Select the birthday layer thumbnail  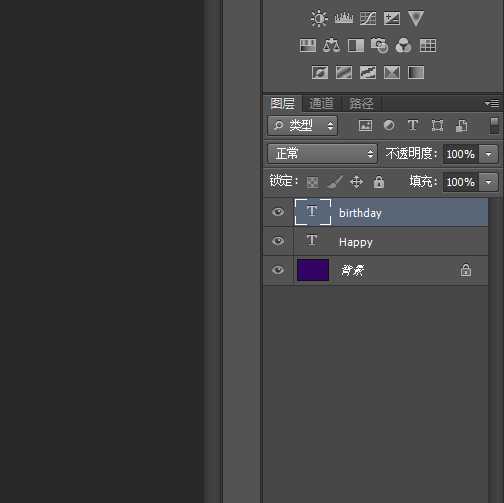click(313, 212)
